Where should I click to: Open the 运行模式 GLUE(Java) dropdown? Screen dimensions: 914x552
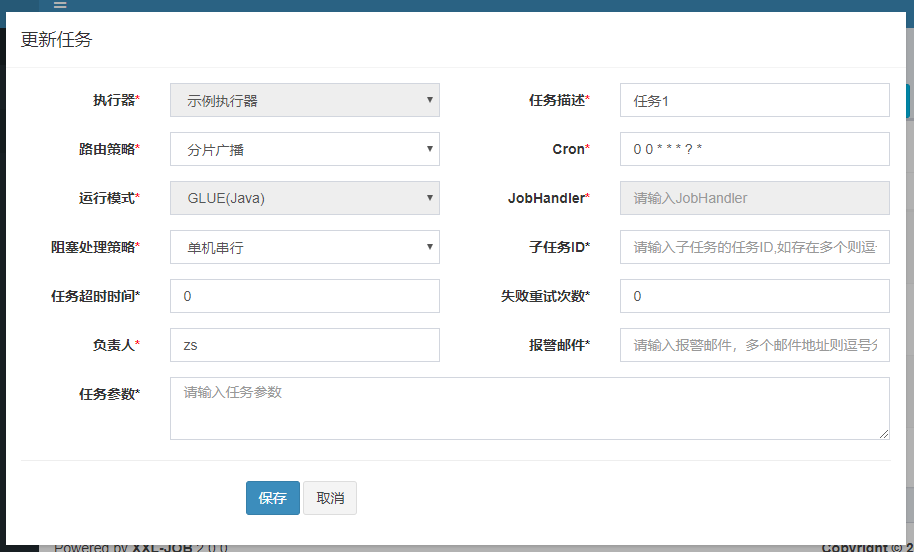tap(304, 198)
